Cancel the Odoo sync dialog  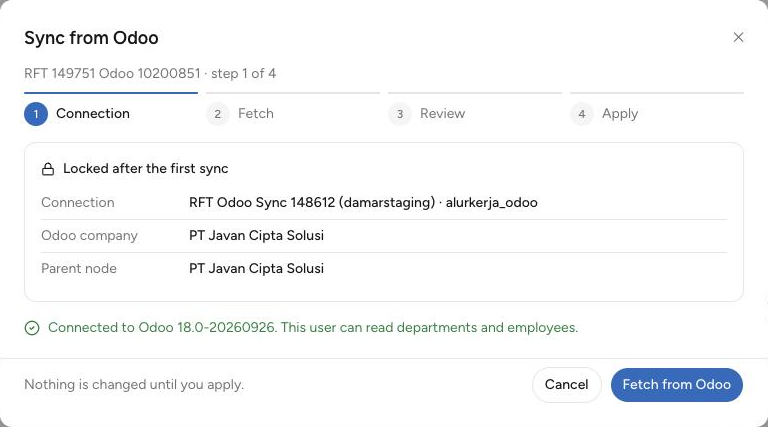pos(566,385)
